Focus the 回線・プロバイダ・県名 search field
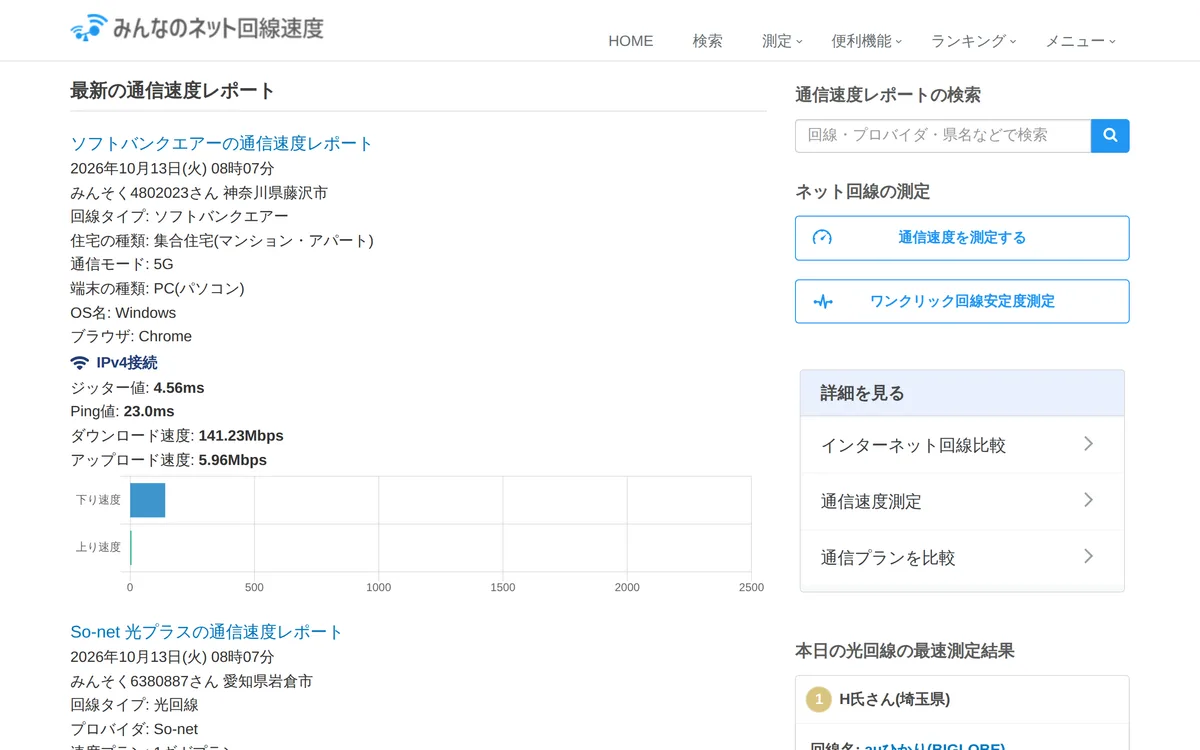The height and width of the screenshot is (750, 1200). (943, 136)
